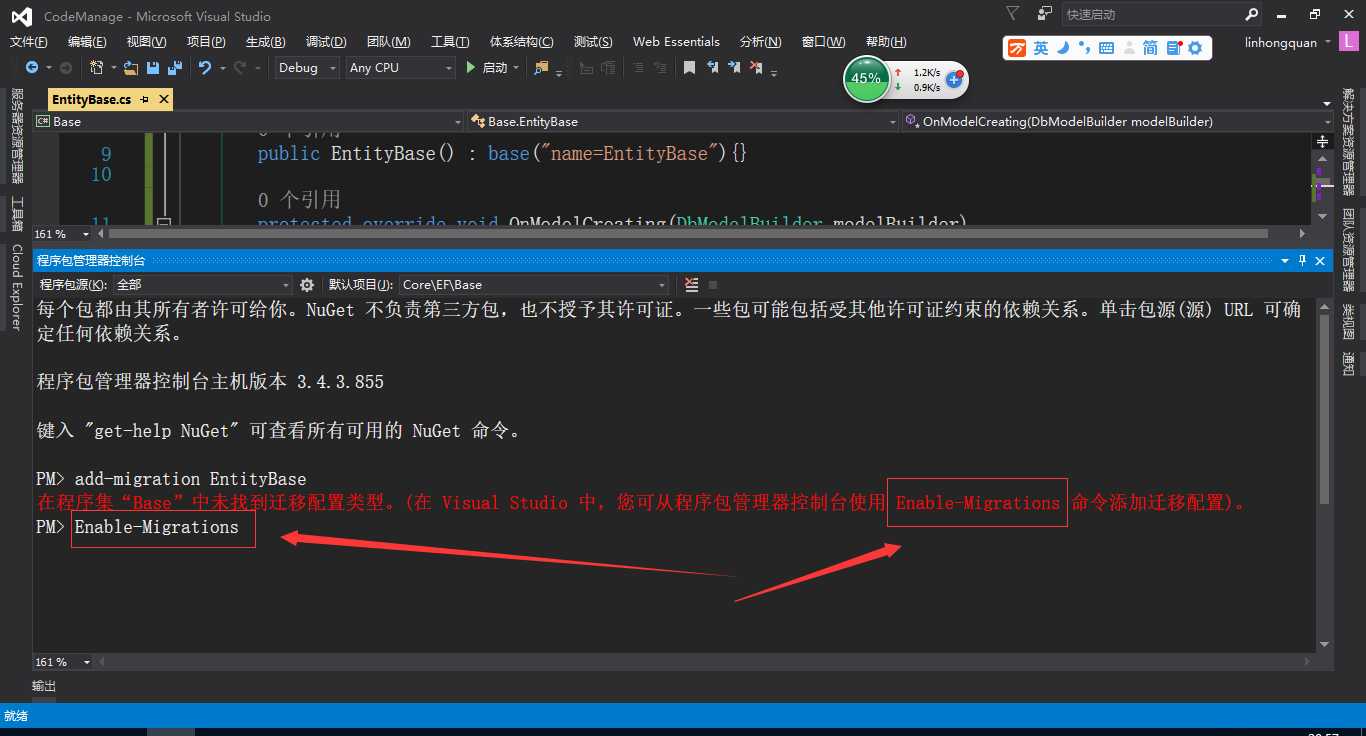Open the package source 全部 dropdown
This screenshot has width=1366, height=736.
(x=203, y=285)
